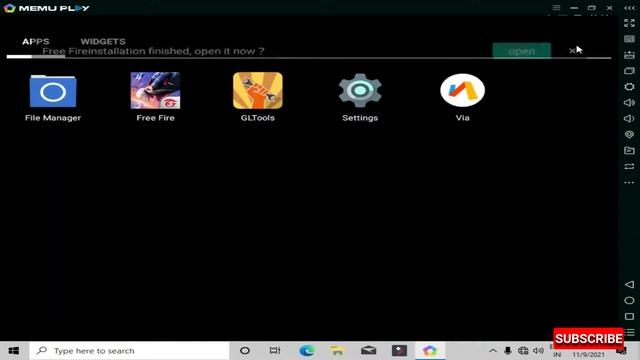Viewport: 640px width, 360px height.
Task: Click the network globe icon in the system tray
Action: [523, 351]
